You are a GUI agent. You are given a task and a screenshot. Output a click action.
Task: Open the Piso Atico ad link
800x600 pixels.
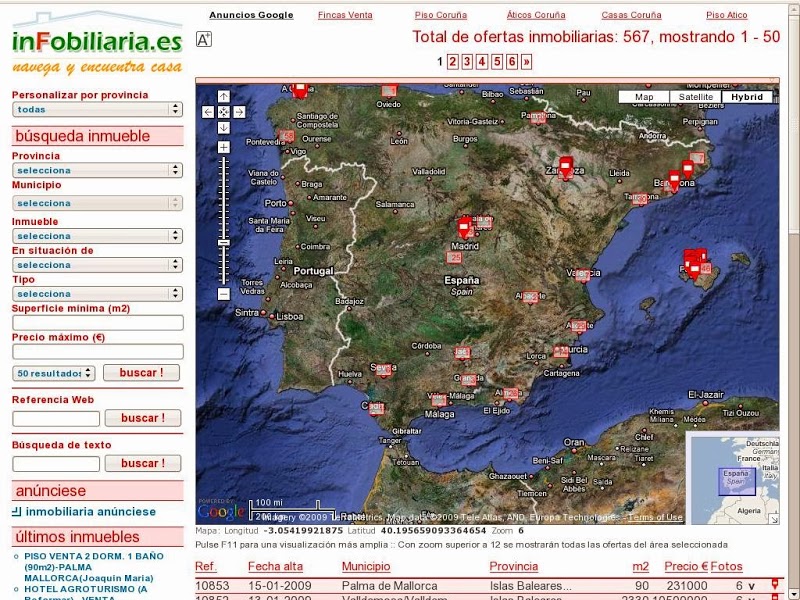click(727, 15)
